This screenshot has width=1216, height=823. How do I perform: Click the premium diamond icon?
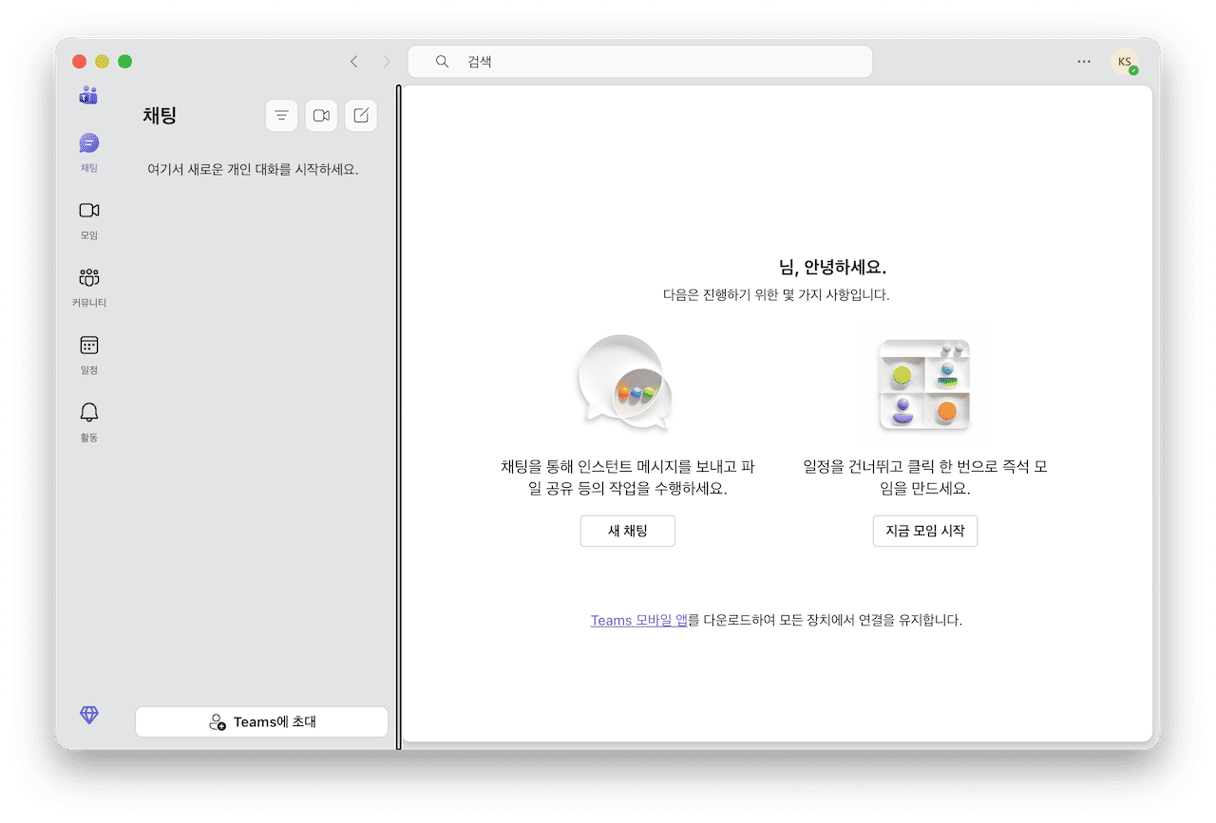click(x=89, y=715)
